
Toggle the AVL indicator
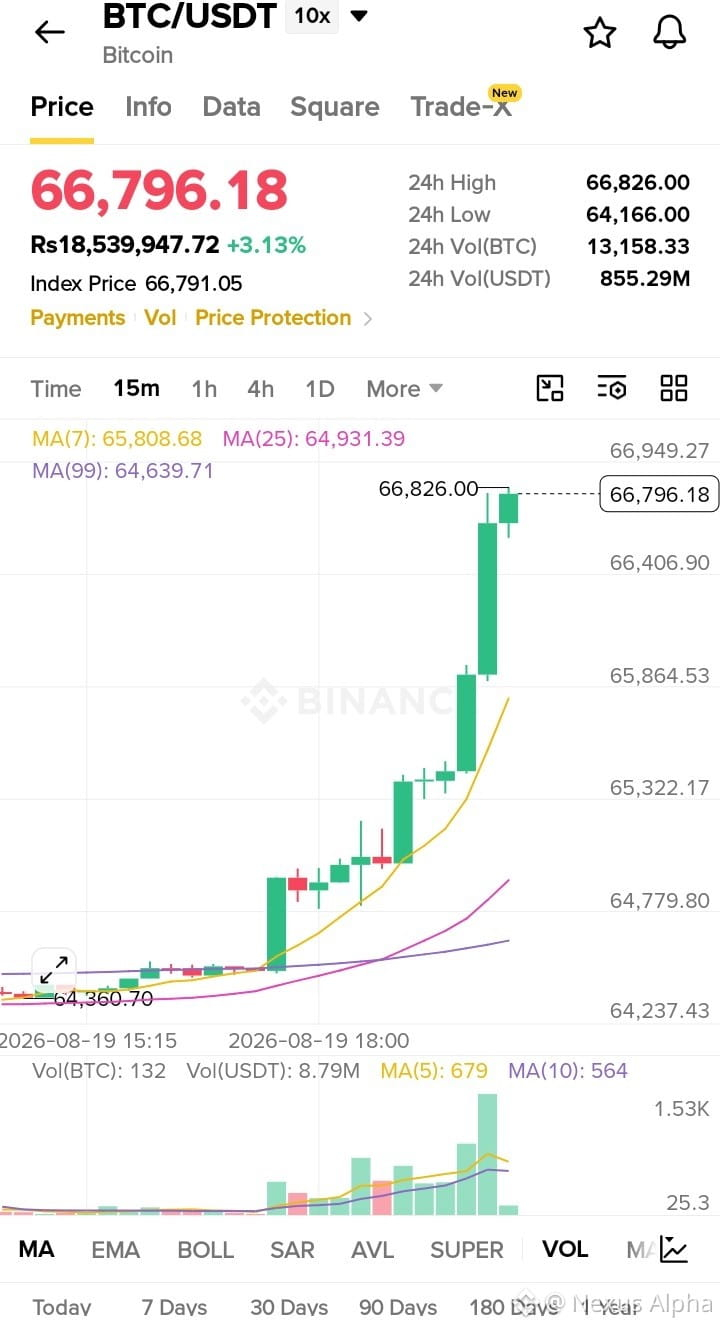coord(372,1250)
